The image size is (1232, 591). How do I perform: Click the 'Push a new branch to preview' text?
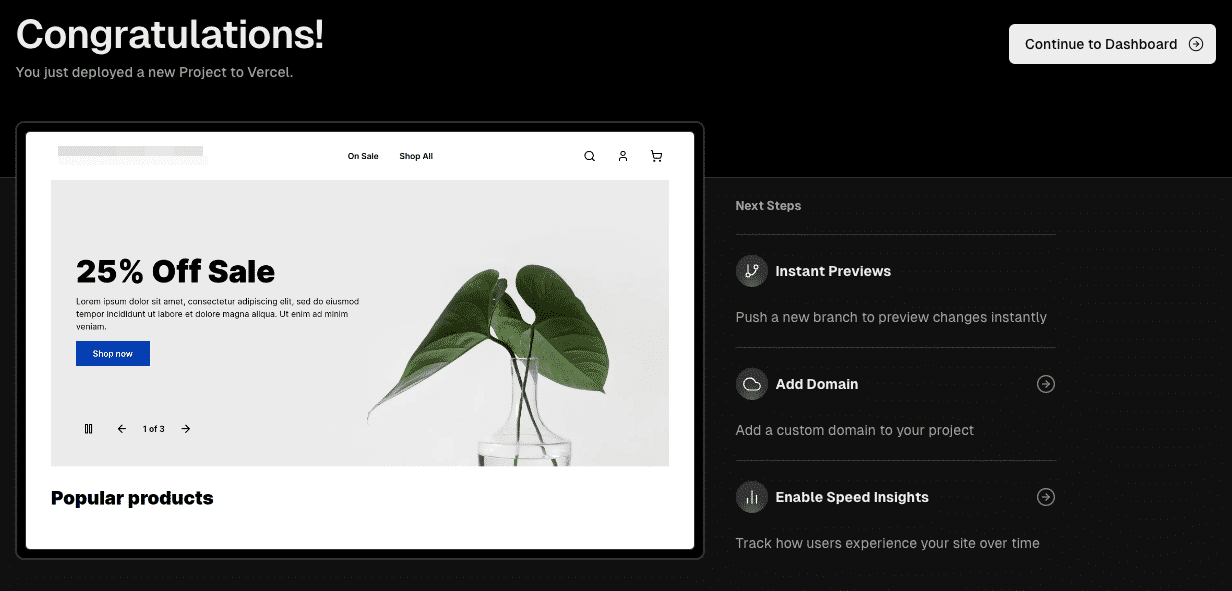[x=891, y=317]
